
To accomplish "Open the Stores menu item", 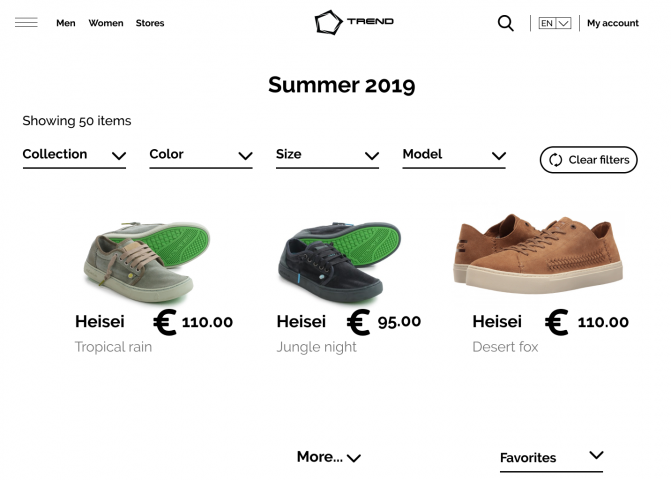I will 150,23.
